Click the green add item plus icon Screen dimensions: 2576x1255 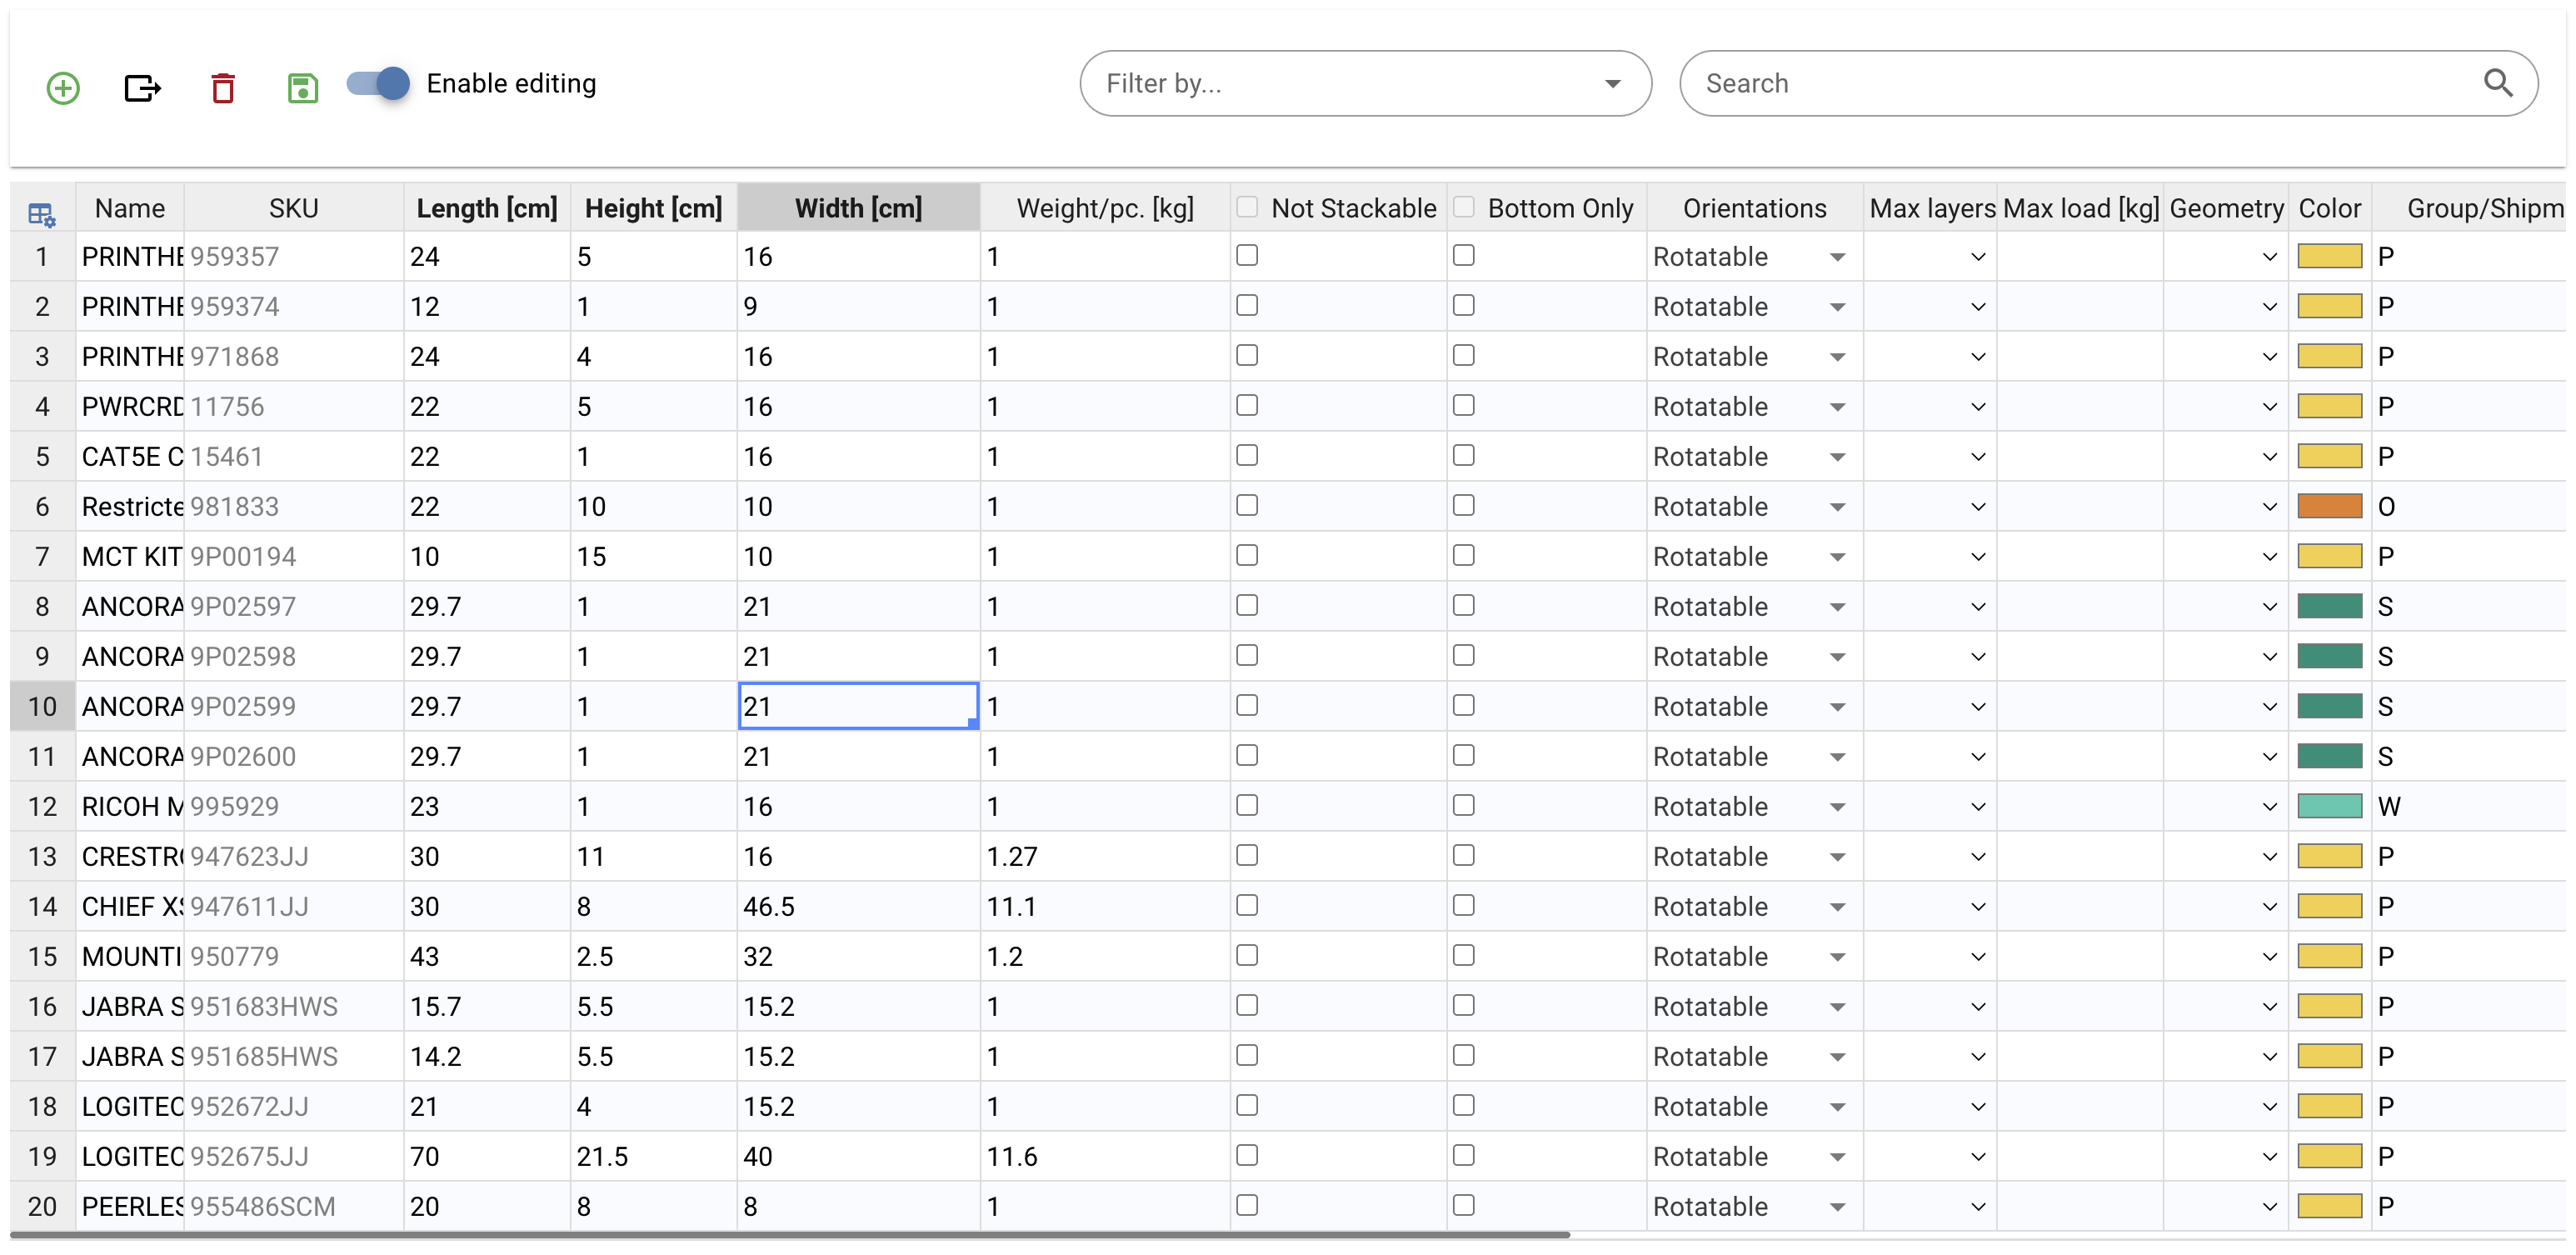click(63, 88)
